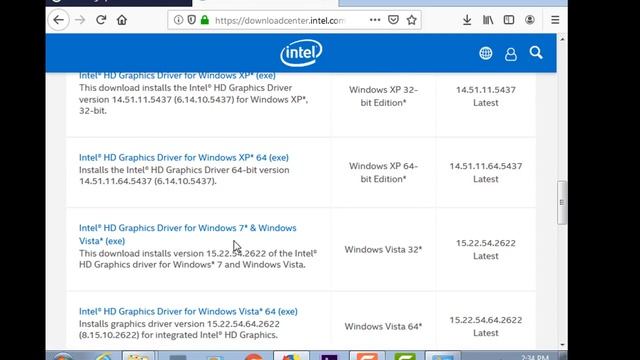
Task: Click the green padlock connection icon
Action: (205, 20)
